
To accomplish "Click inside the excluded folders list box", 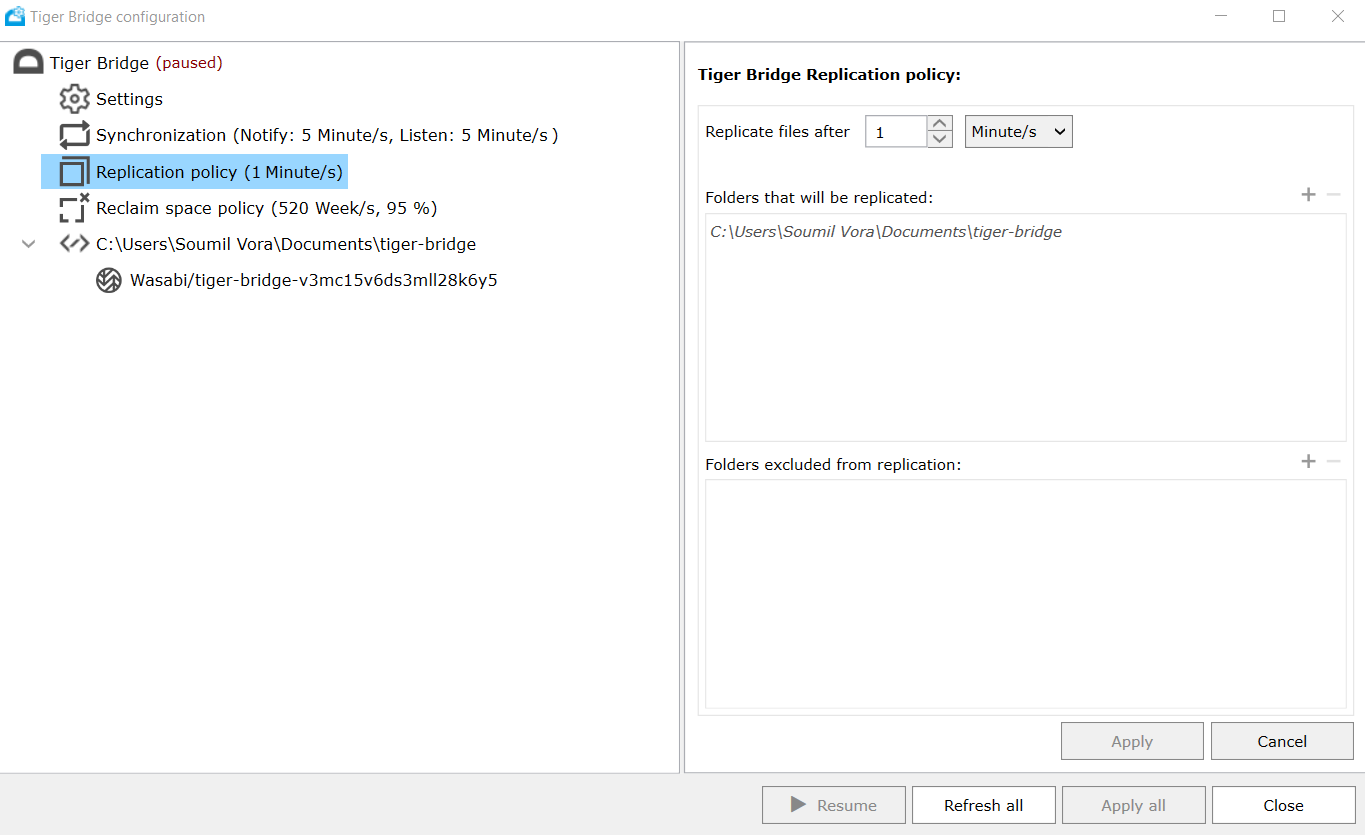I will [x=1026, y=594].
